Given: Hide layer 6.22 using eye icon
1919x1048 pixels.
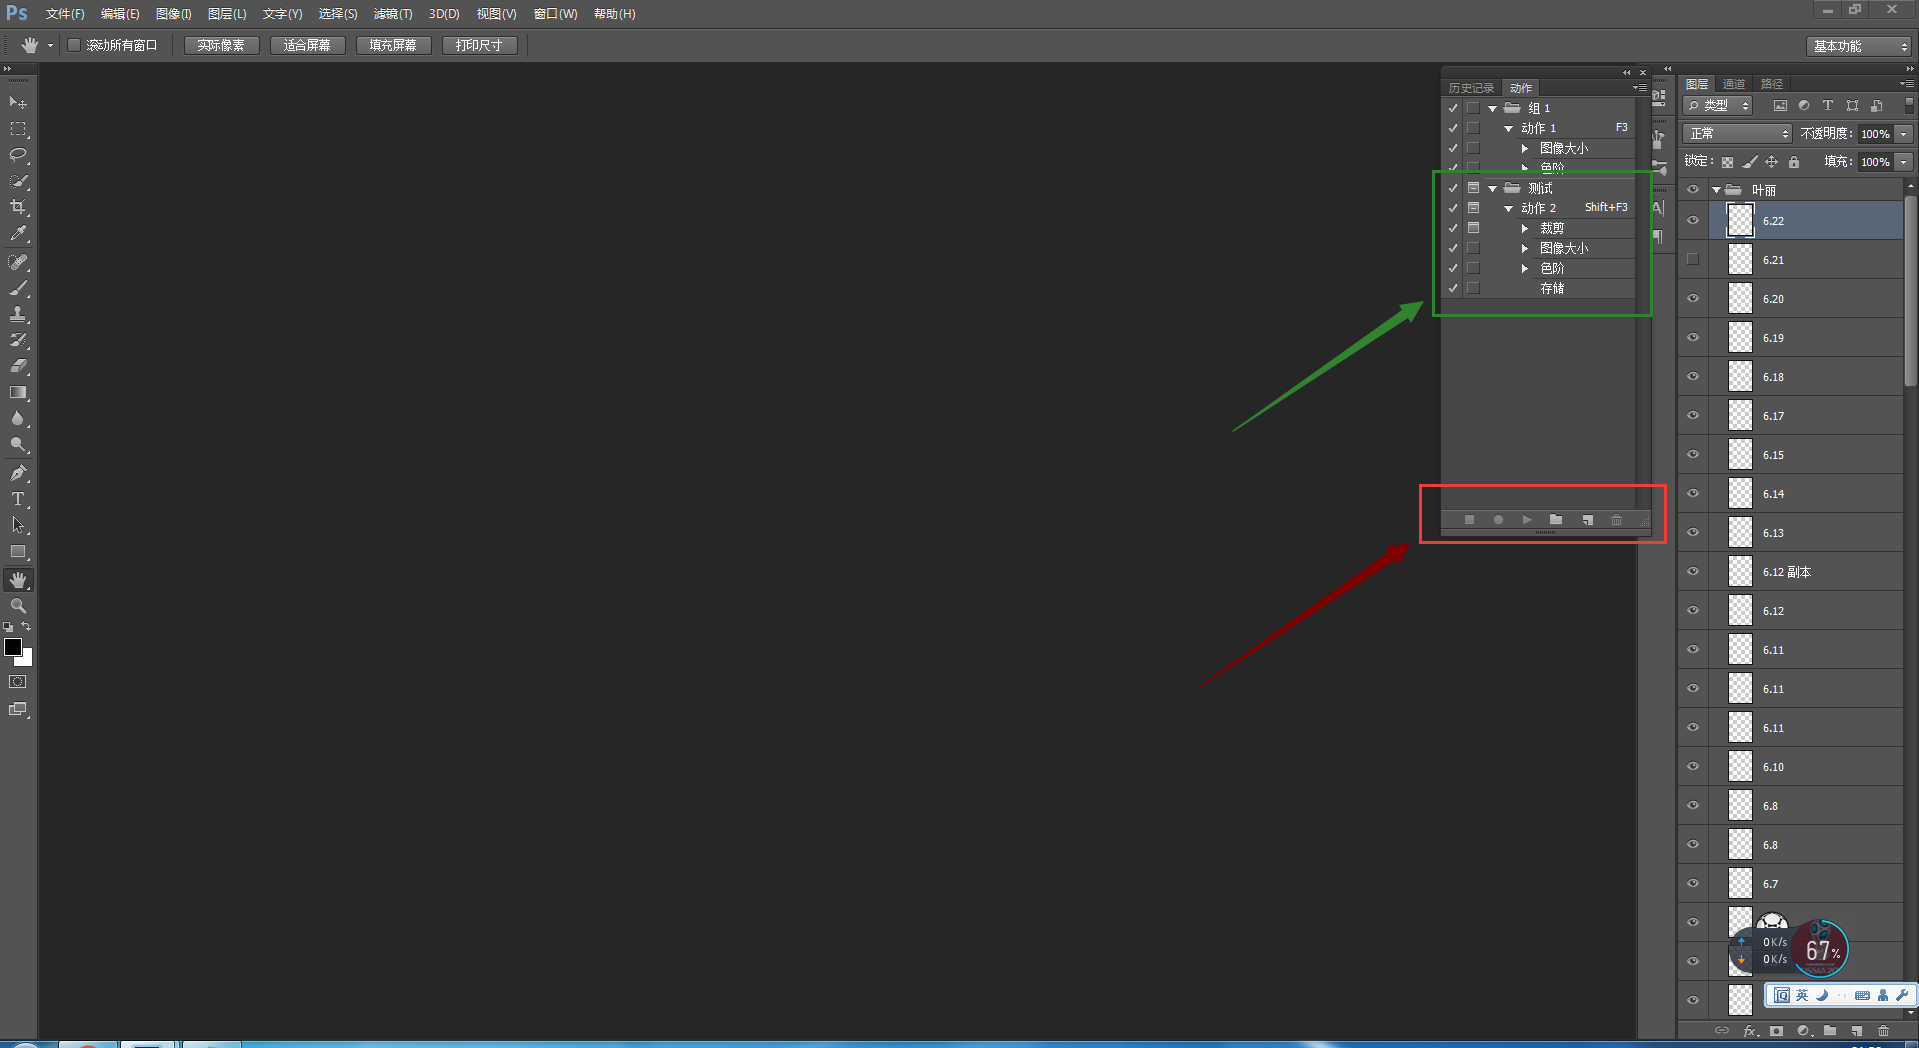Looking at the screenshot, I should tap(1693, 221).
